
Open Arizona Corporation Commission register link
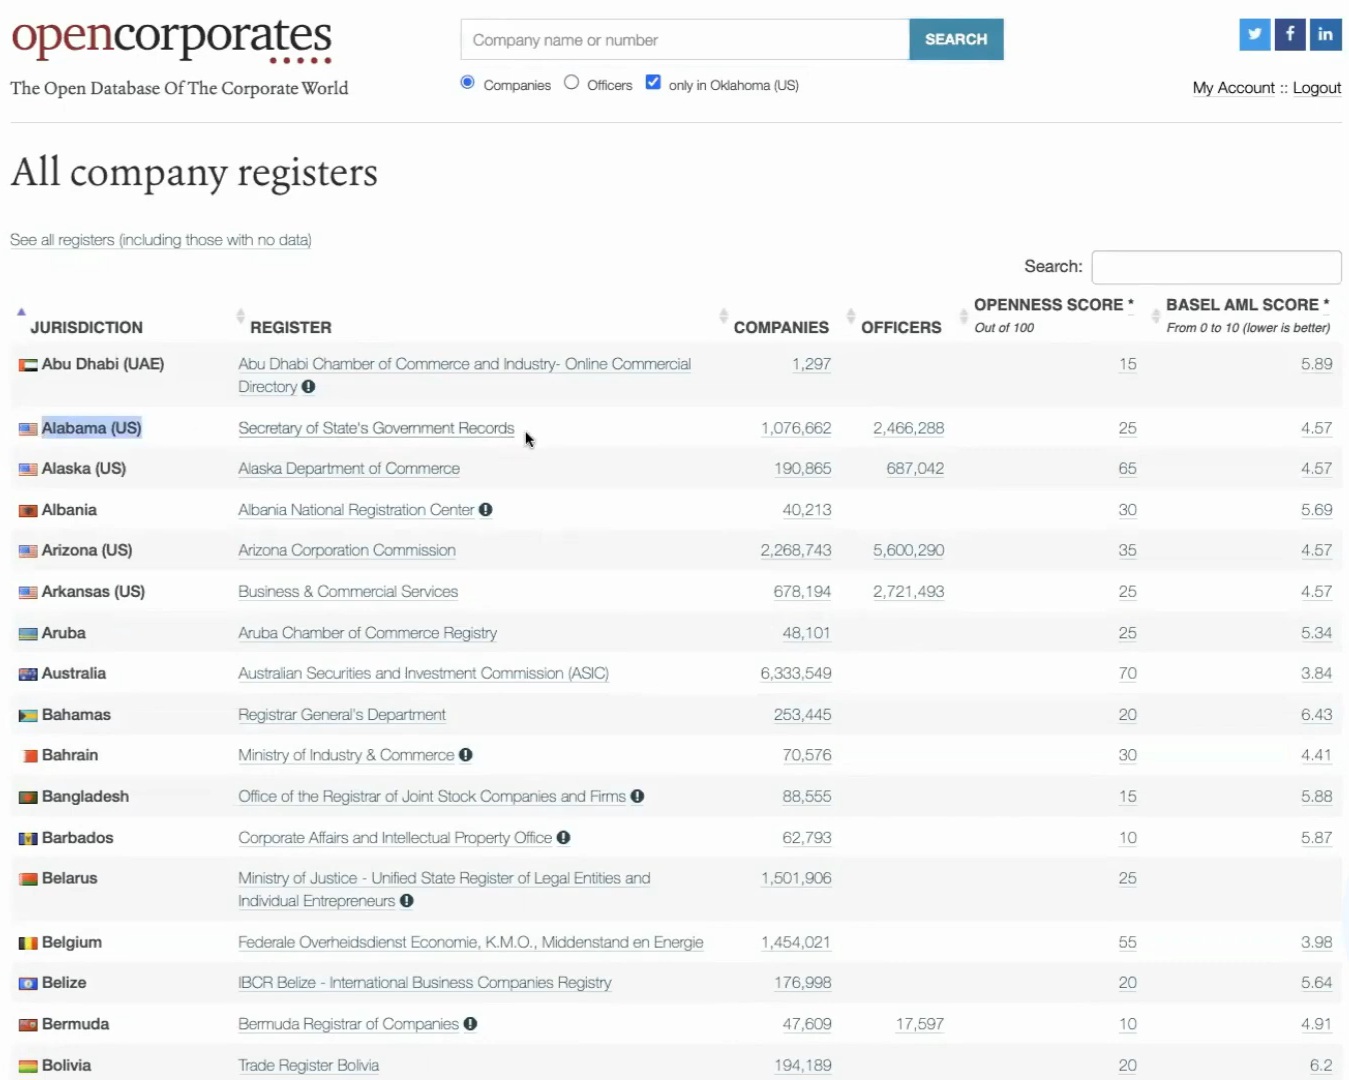347,550
